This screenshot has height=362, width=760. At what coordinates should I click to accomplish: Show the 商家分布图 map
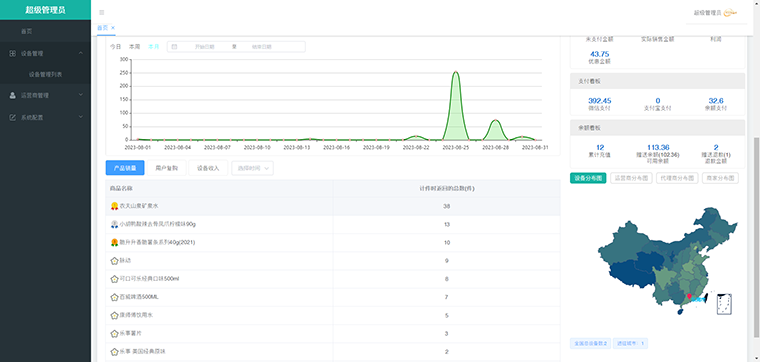(x=720, y=178)
